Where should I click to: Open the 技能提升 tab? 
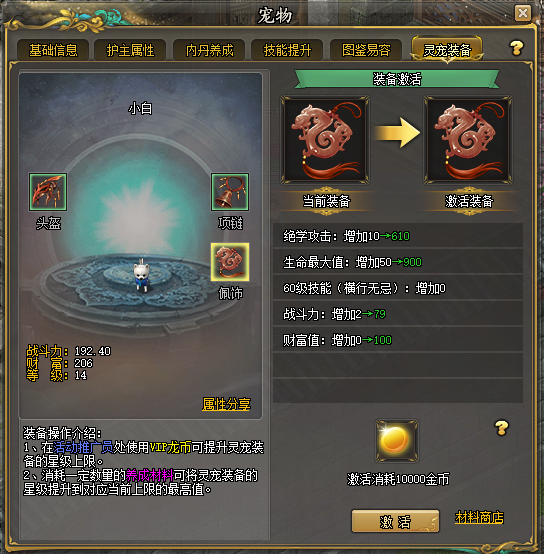pos(287,50)
